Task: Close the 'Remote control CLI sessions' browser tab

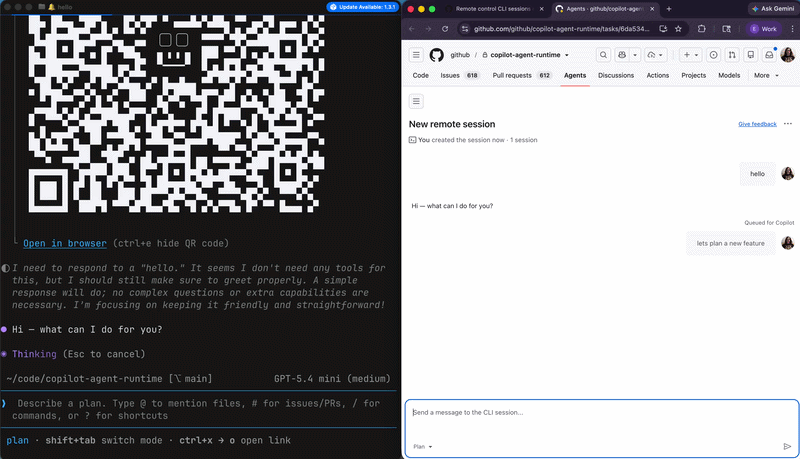Action: coord(541,9)
